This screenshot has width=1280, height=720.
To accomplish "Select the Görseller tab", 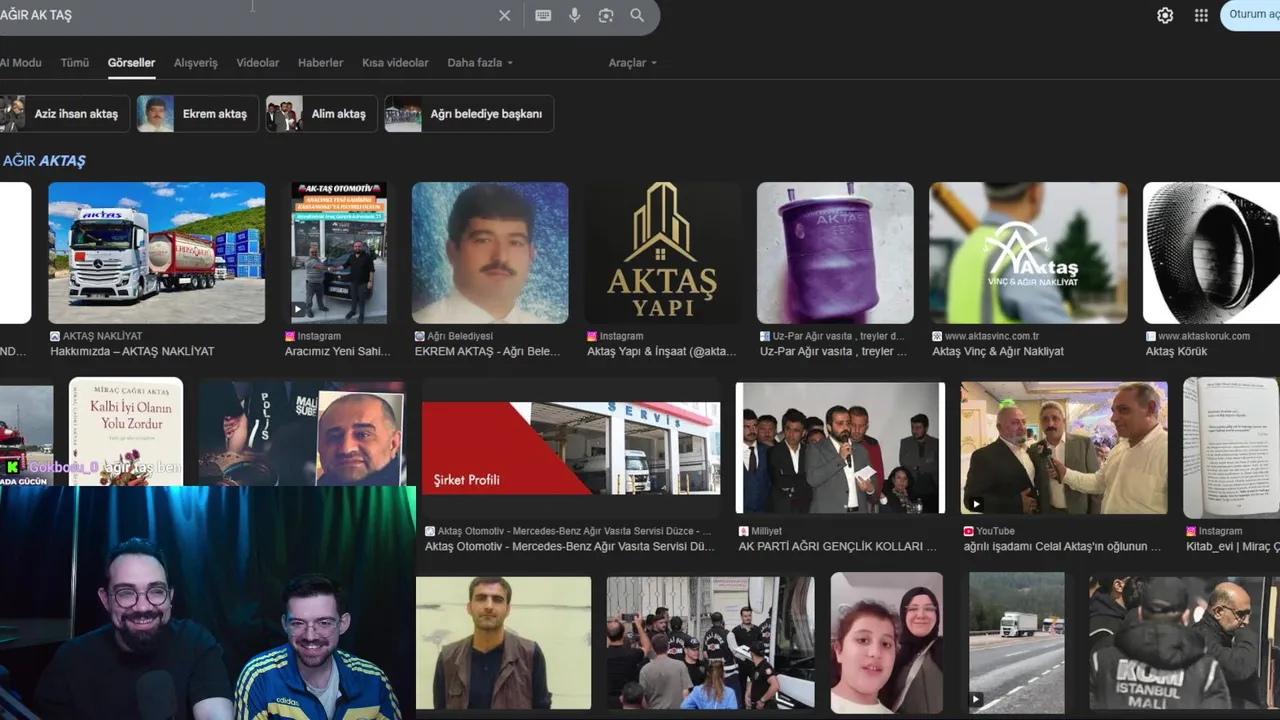I will pos(131,62).
